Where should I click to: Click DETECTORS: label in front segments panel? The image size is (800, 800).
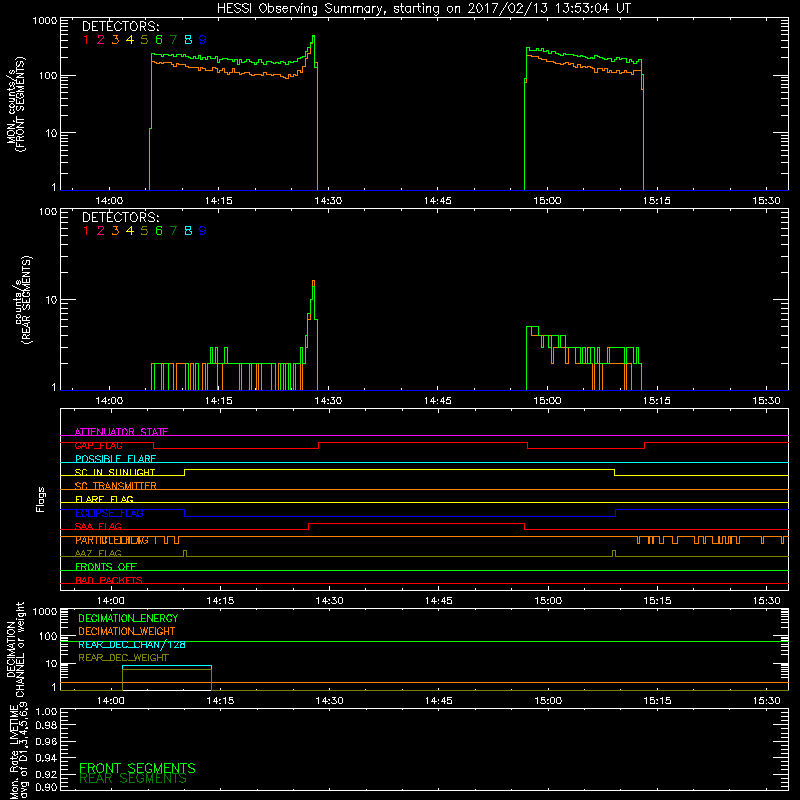tap(120, 26)
